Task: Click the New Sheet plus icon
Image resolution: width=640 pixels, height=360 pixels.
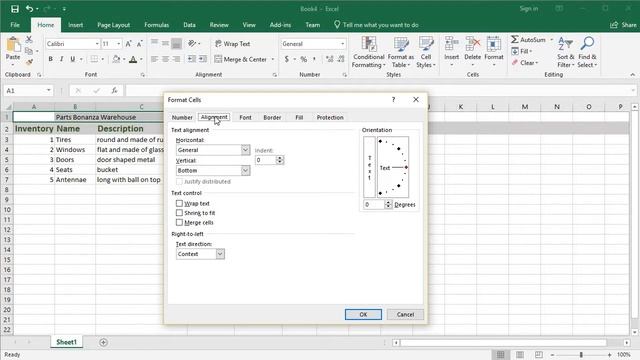Action: 103,342
